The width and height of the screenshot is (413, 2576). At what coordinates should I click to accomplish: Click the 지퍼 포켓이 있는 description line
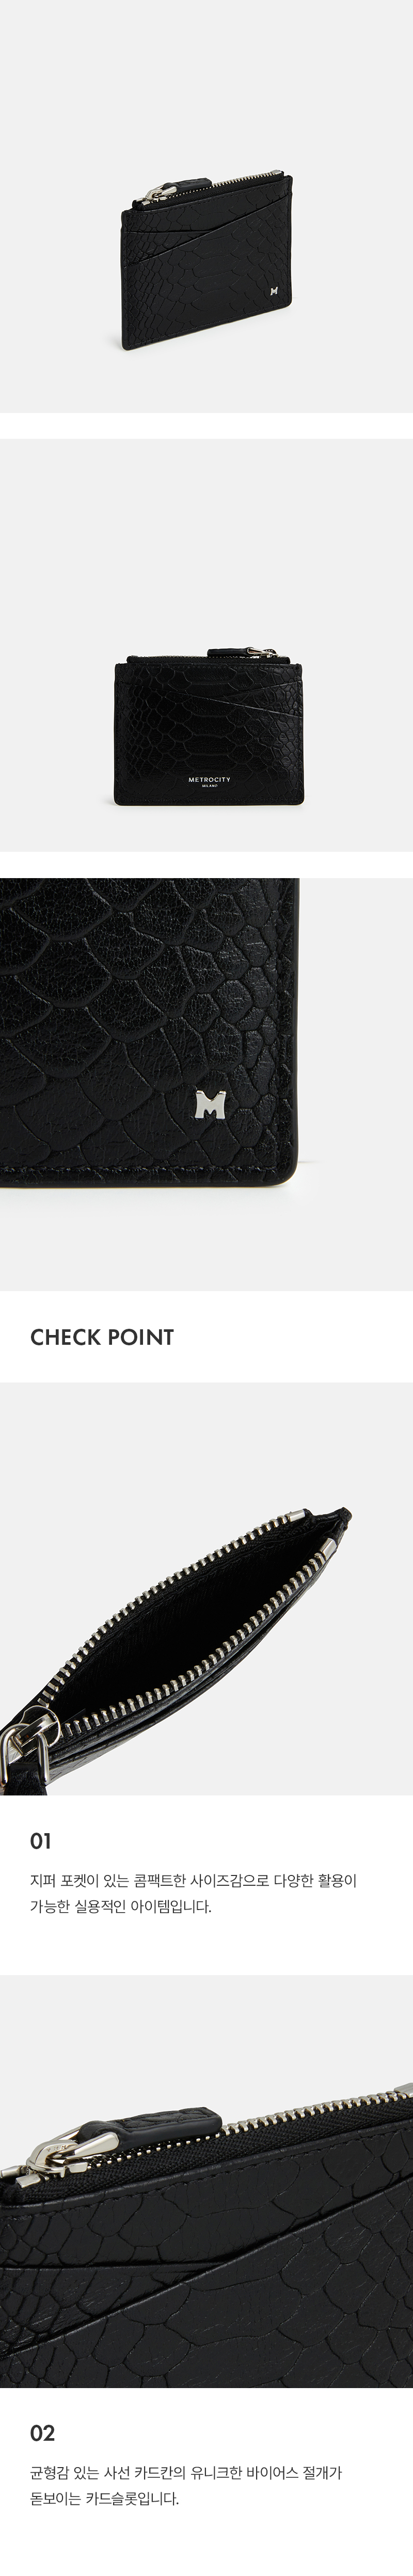pos(194,1881)
